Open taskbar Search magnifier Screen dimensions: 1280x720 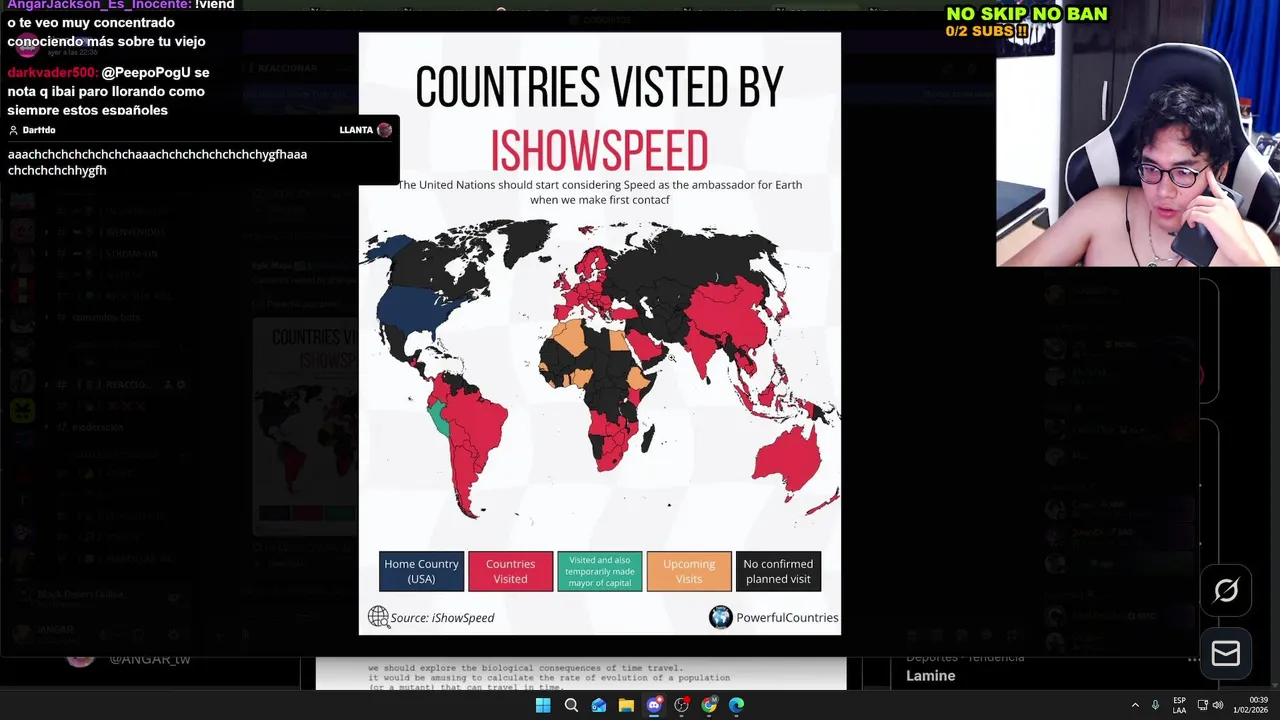(571, 705)
